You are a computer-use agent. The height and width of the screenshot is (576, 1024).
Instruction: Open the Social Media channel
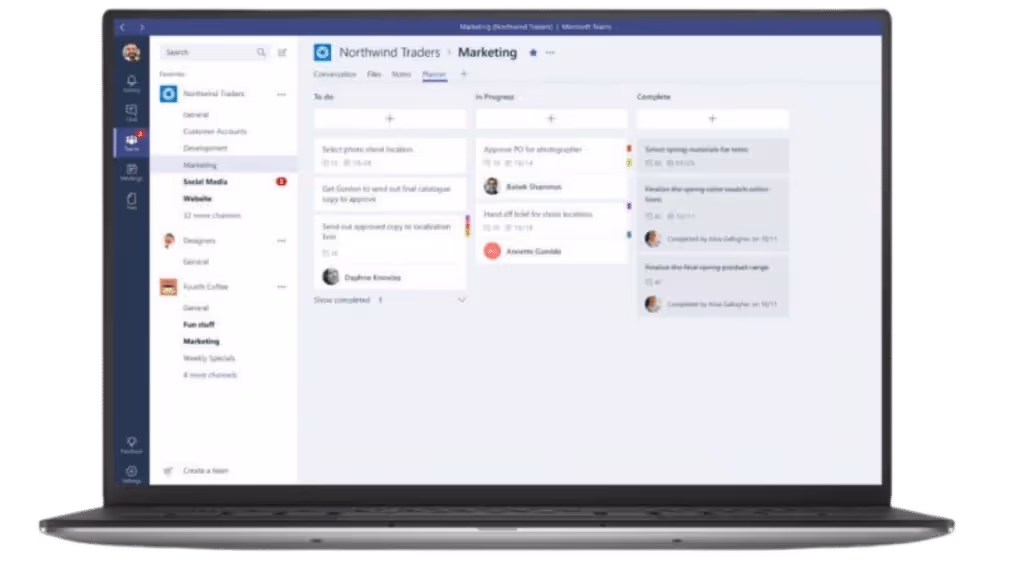coord(205,182)
